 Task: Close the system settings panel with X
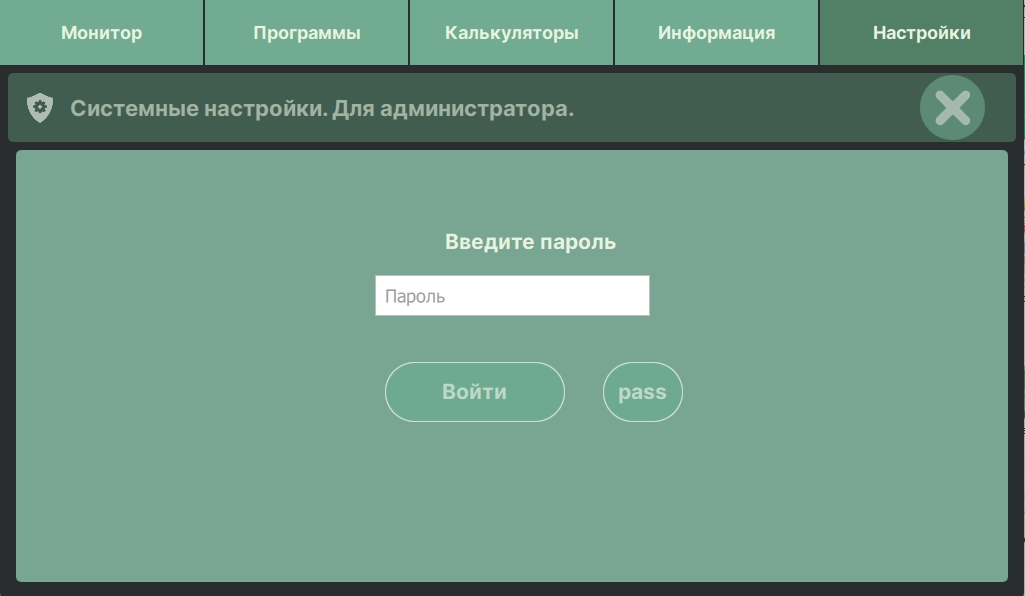point(952,108)
